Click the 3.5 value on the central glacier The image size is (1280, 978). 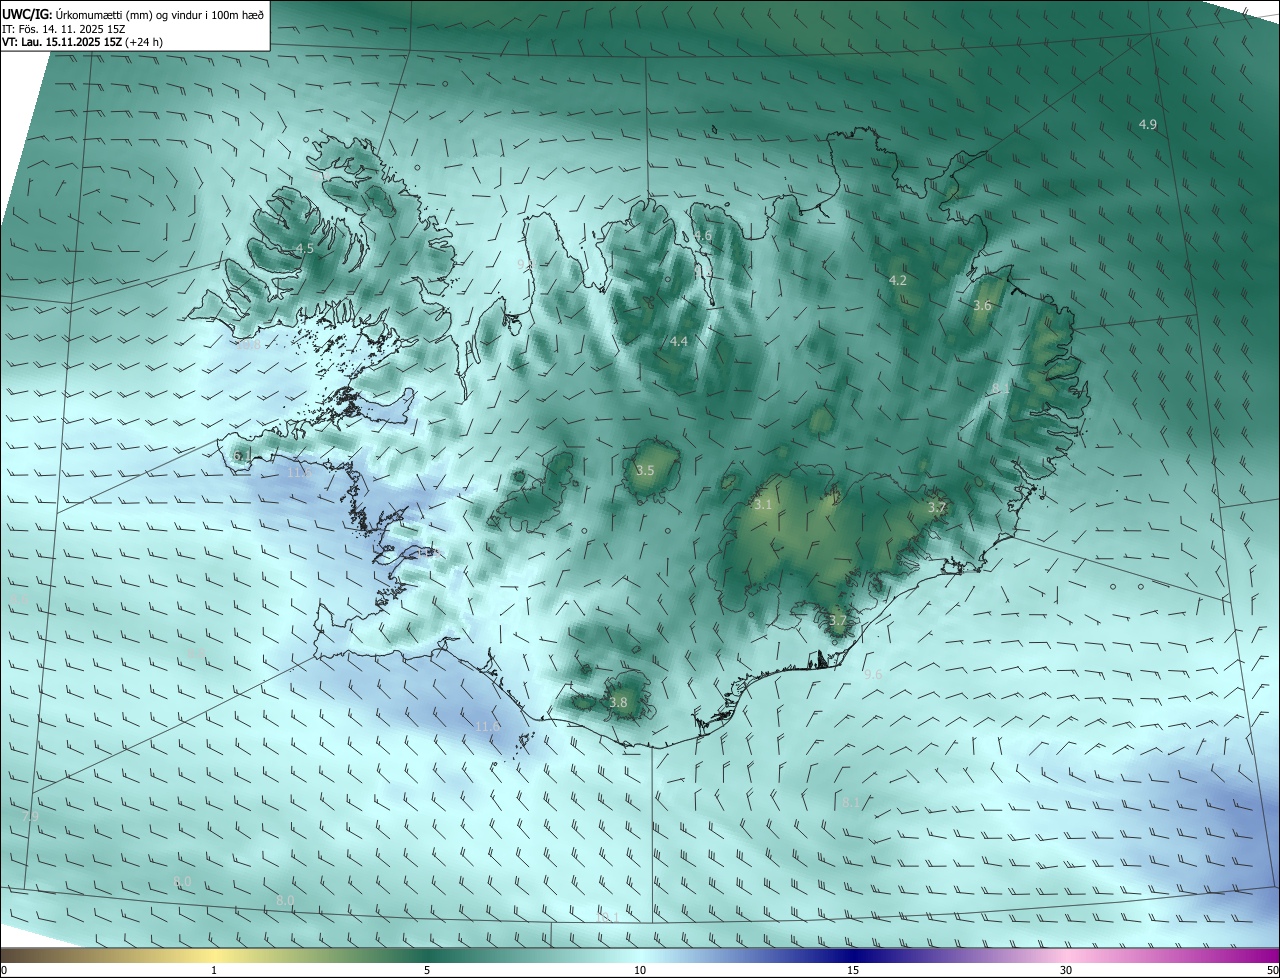[x=645, y=471]
